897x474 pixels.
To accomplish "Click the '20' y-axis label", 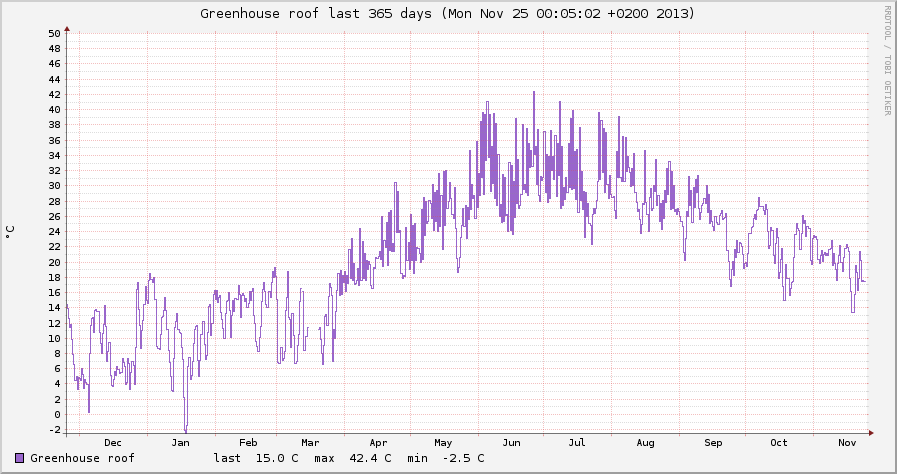I will point(54,262).
